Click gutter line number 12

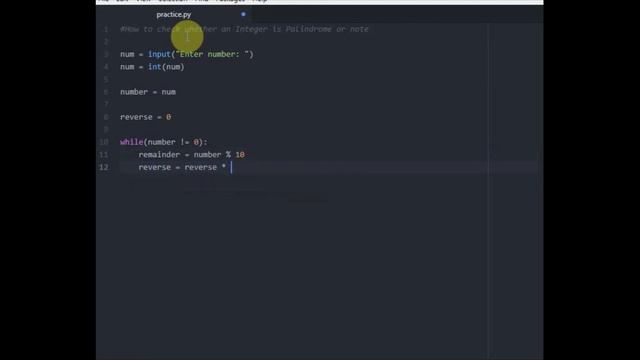pyautogui.click(x=104, y=167)
